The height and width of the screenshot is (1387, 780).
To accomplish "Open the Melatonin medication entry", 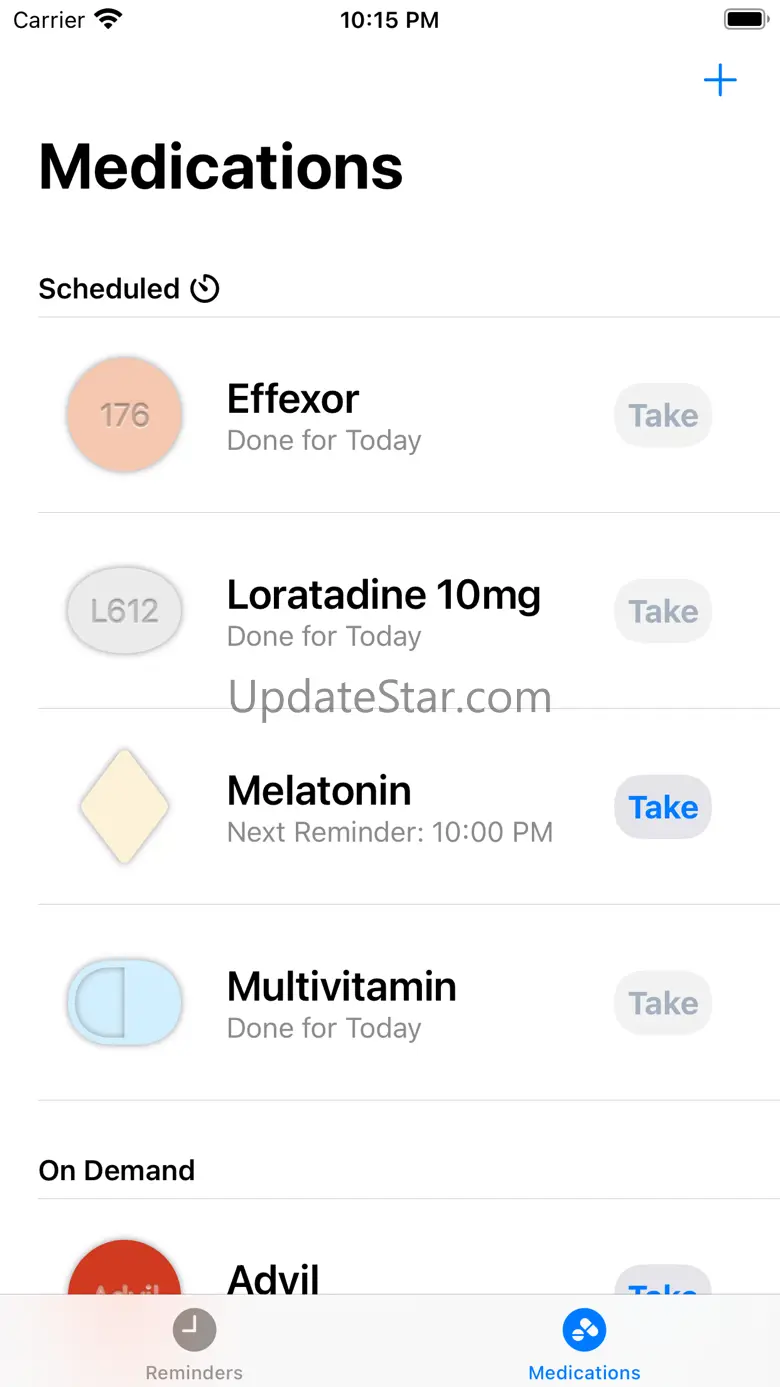I will pyautogui.click(x=389, y=807).
